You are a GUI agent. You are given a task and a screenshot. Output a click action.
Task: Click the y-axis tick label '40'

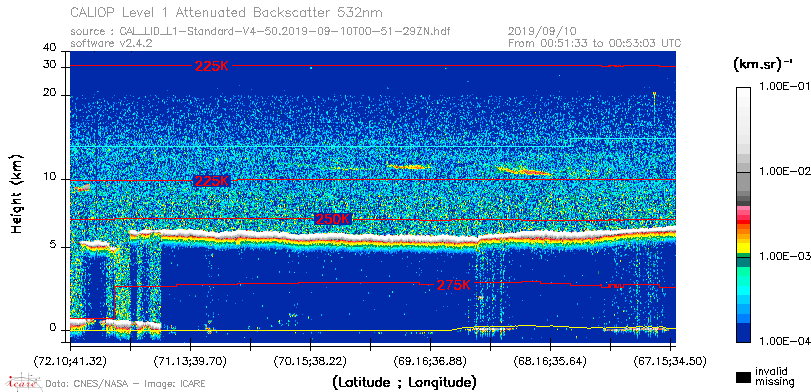point(50,48)
